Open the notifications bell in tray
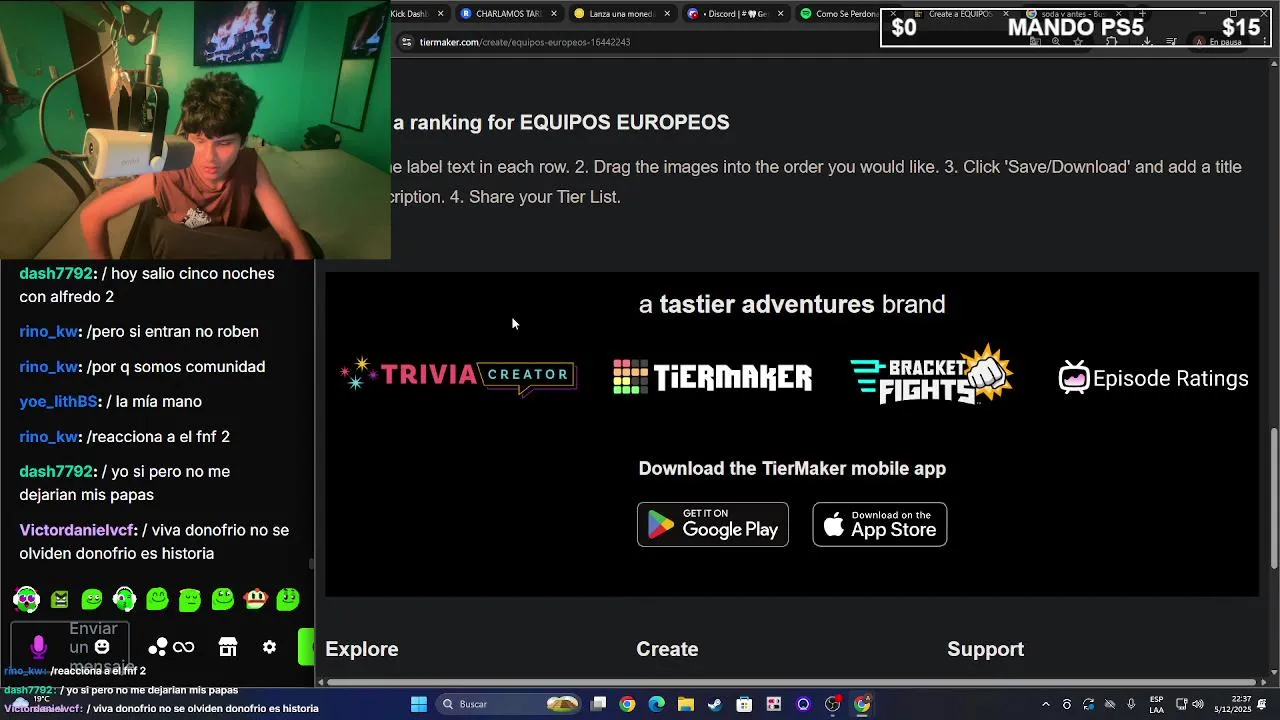The width and height of the screenshot is (1280, 720). (1262, 704)
